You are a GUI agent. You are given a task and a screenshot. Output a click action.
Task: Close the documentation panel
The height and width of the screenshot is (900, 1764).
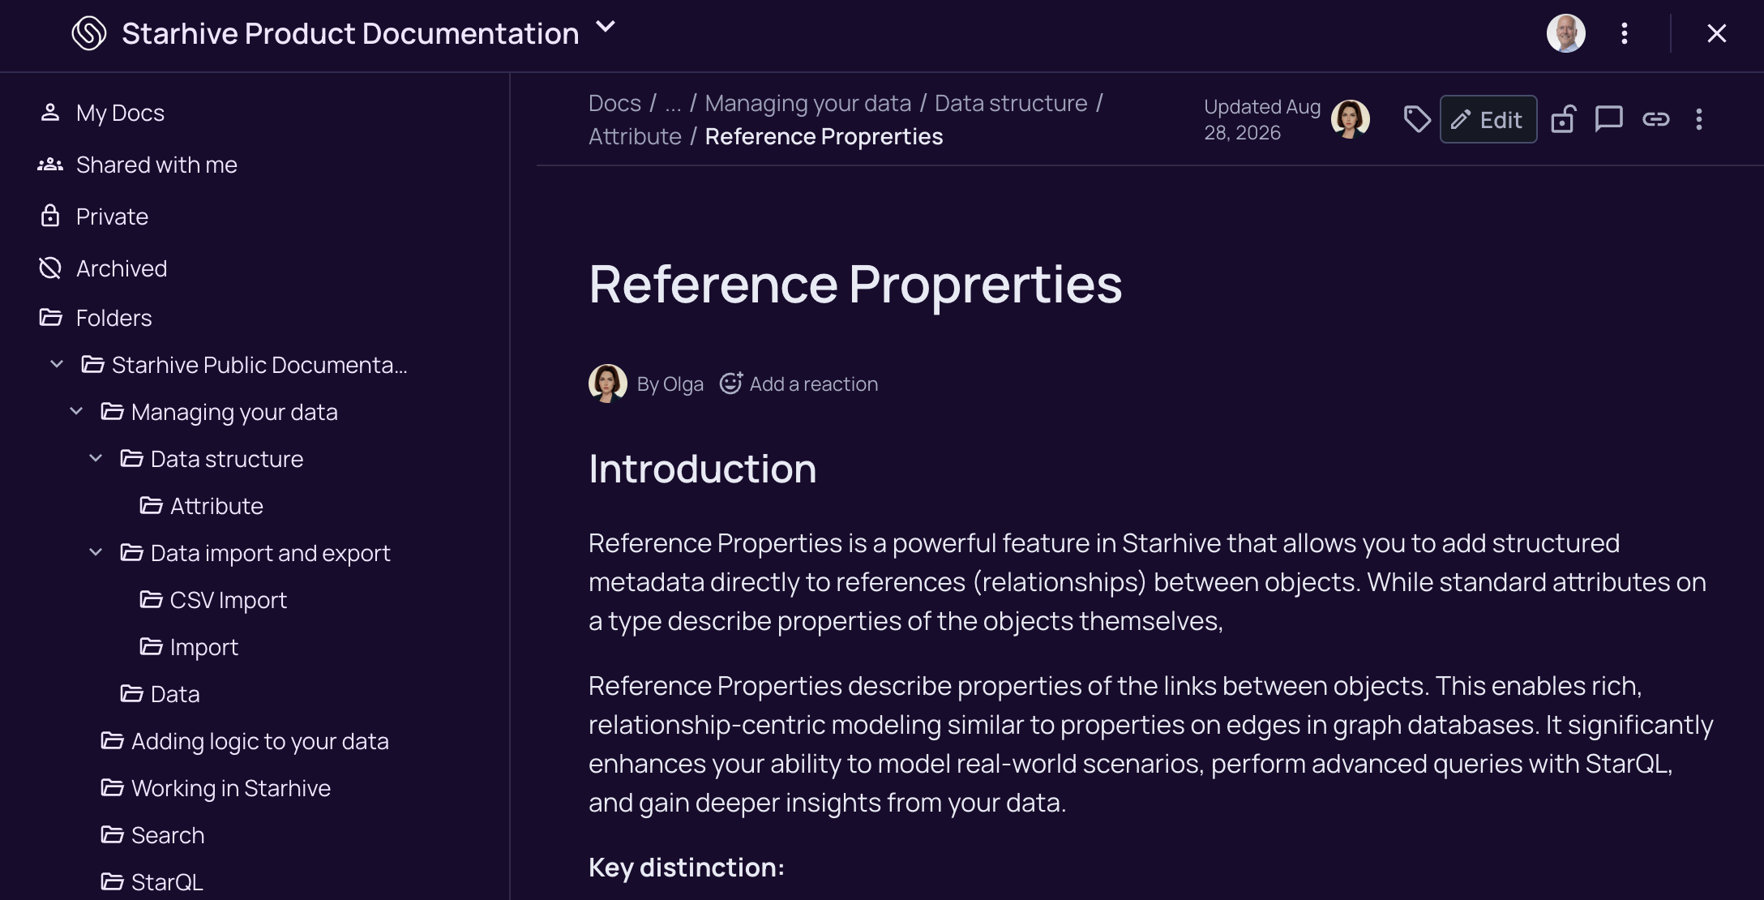point(1716,33)
